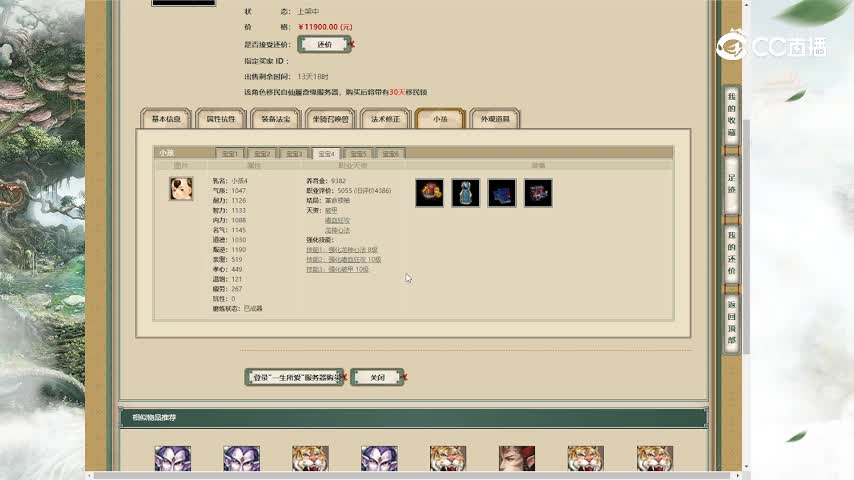This screenshot has height=480, width=854.
Task: Click the folded blue cloth equipment icon
Action: [502, 192]
